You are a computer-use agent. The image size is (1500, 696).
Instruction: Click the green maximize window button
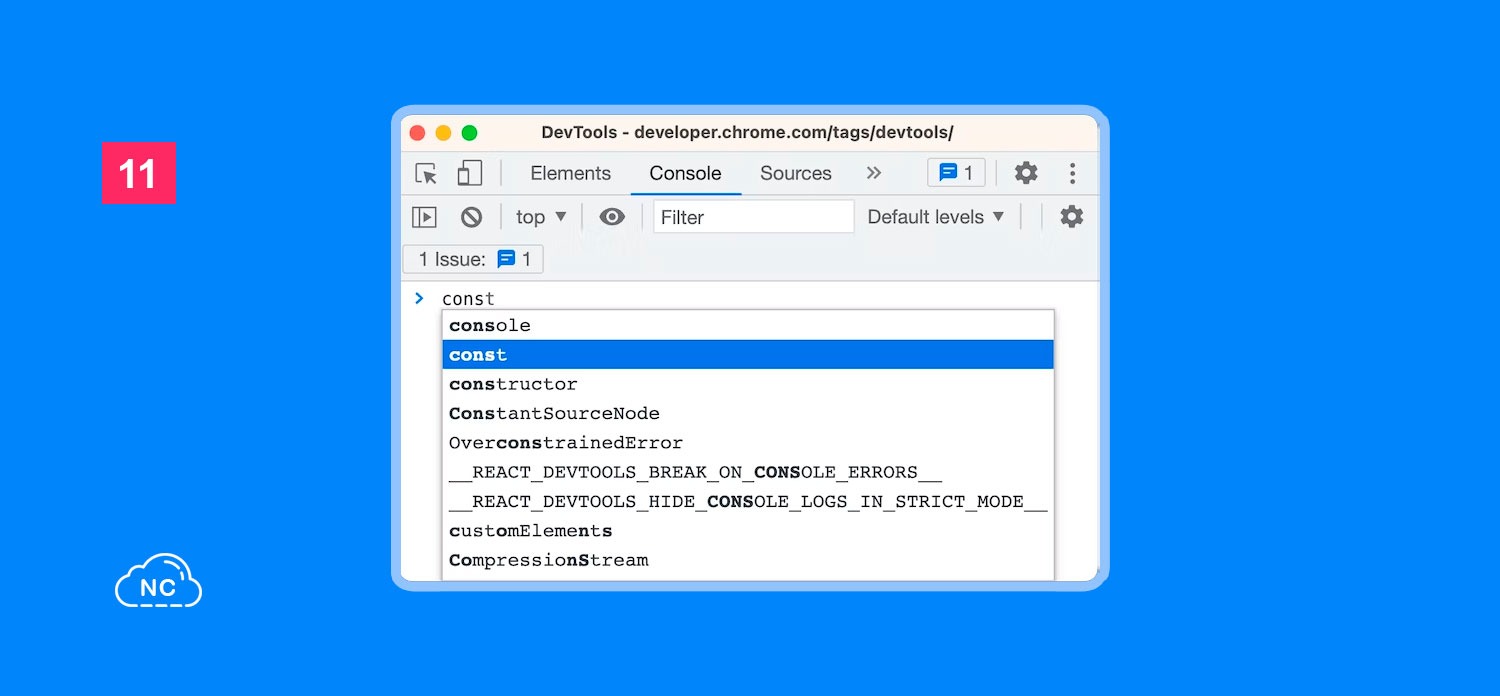pyautogui.click(x=469, y=133)
